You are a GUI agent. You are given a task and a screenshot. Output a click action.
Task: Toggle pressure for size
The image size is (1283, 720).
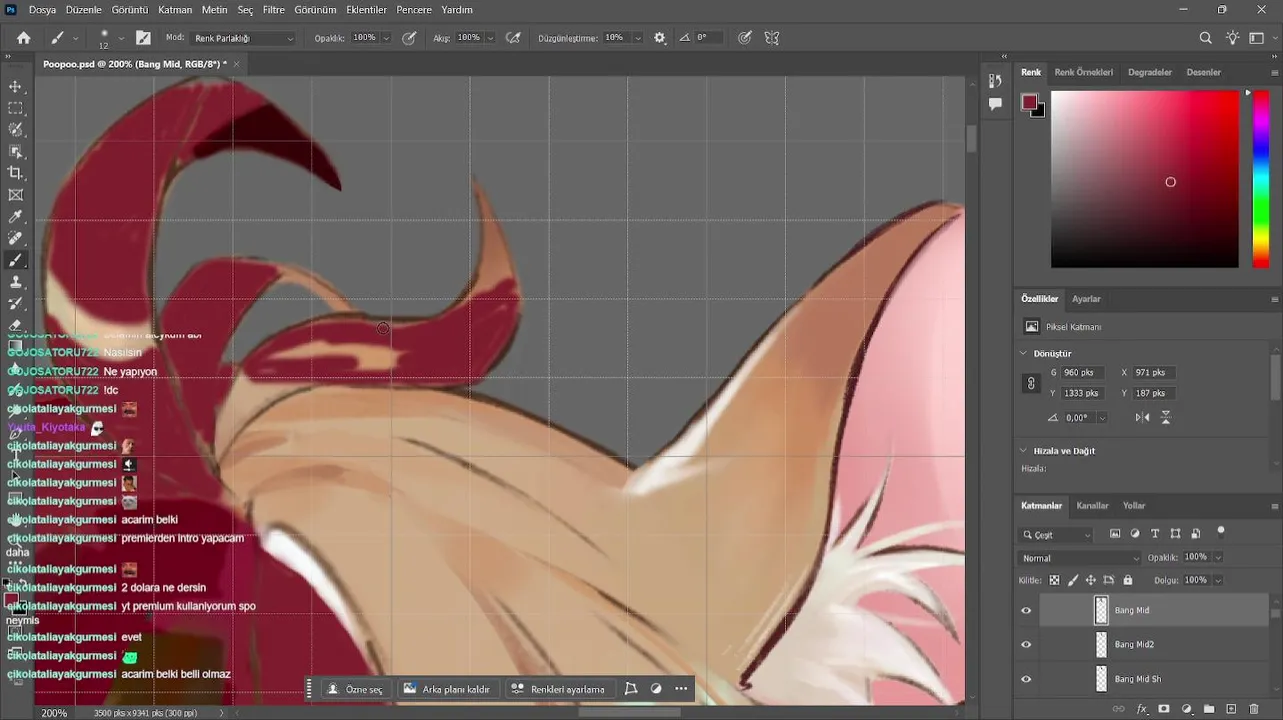[x=745, y=38]
